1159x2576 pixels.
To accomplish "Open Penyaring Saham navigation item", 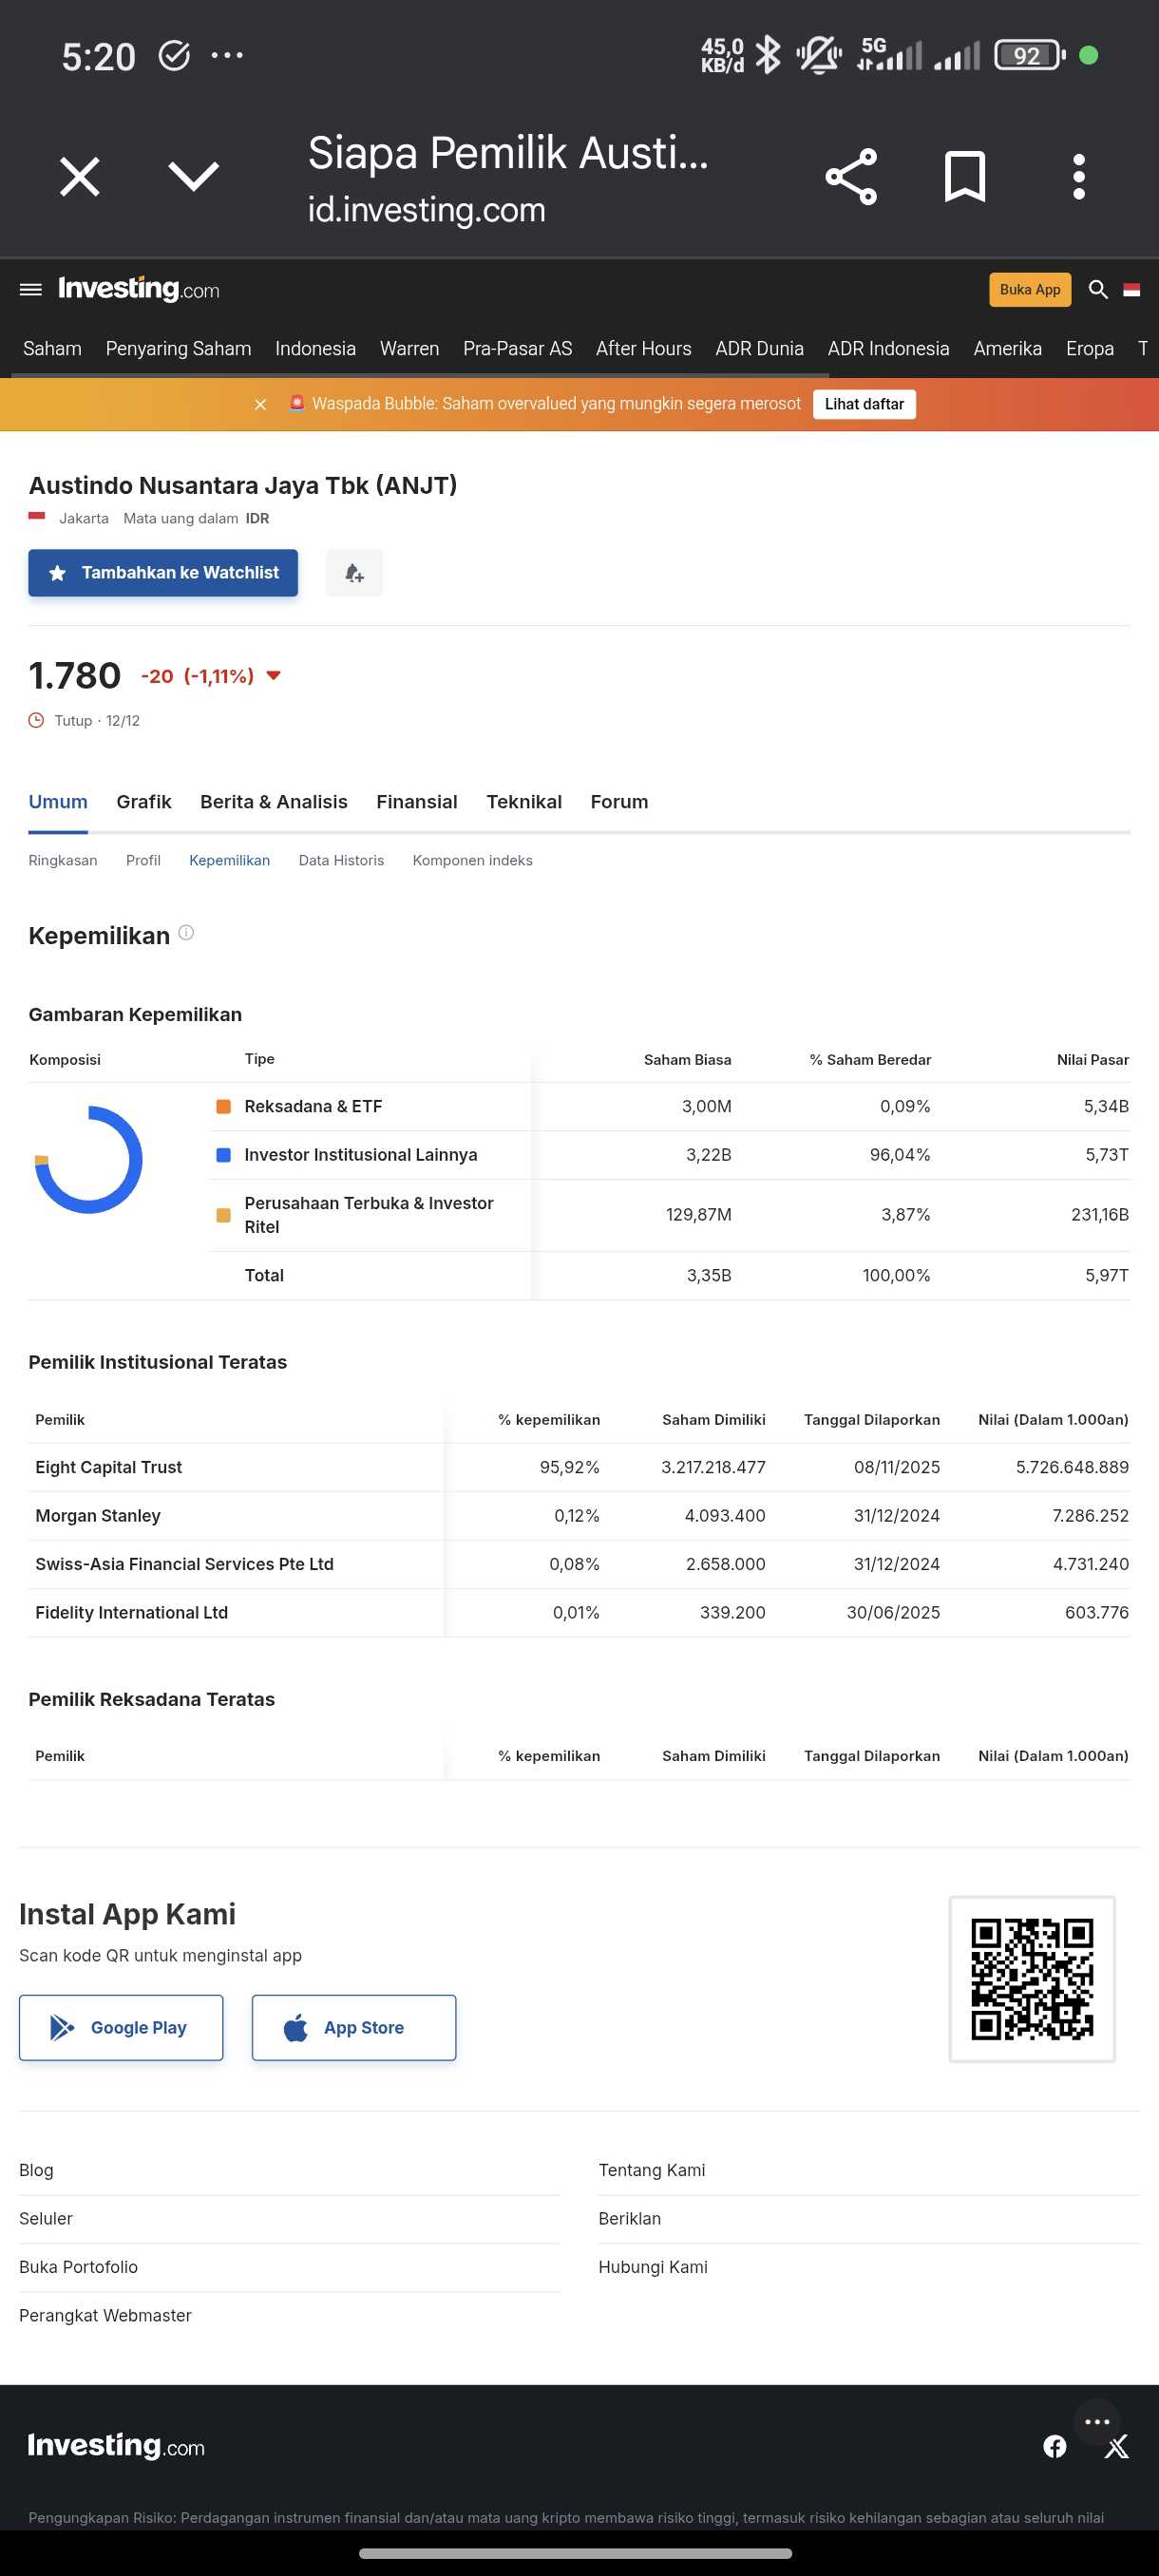I will coord(178,349).
